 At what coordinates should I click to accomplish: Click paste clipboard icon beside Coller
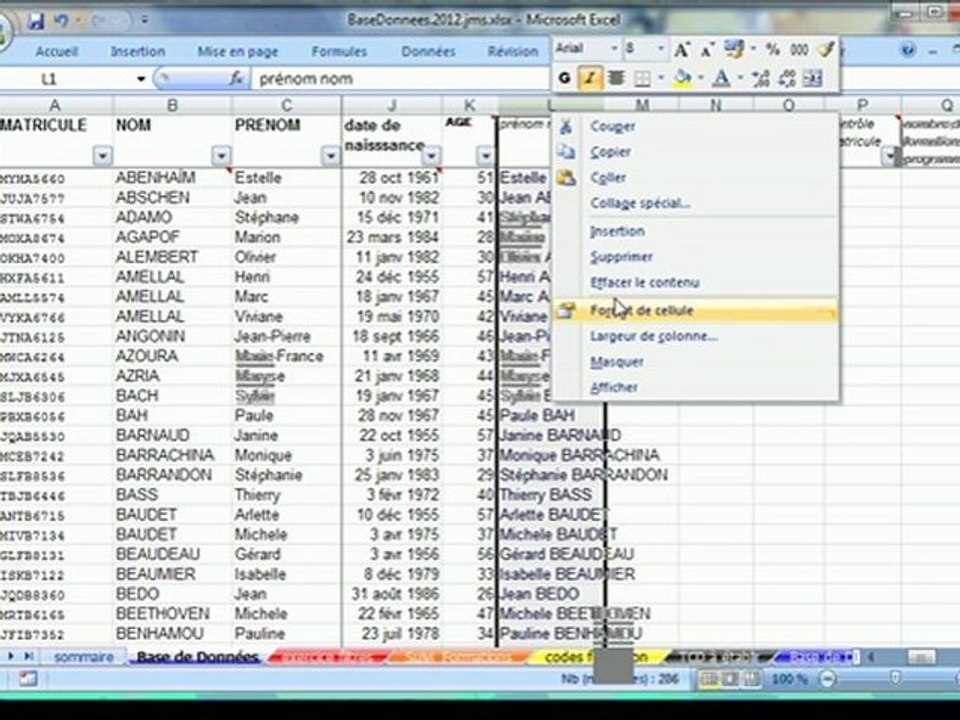coord(566,178)
